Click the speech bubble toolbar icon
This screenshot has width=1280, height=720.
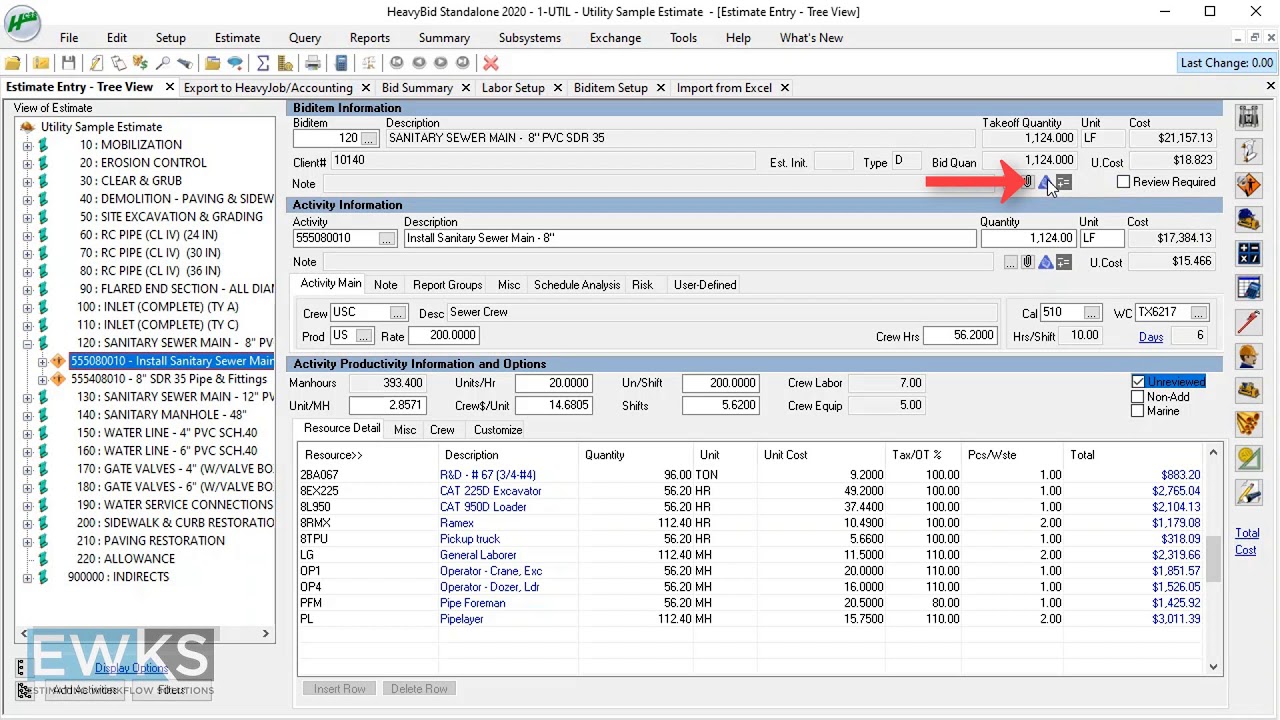pyautogui.click(x=235, y=63)
